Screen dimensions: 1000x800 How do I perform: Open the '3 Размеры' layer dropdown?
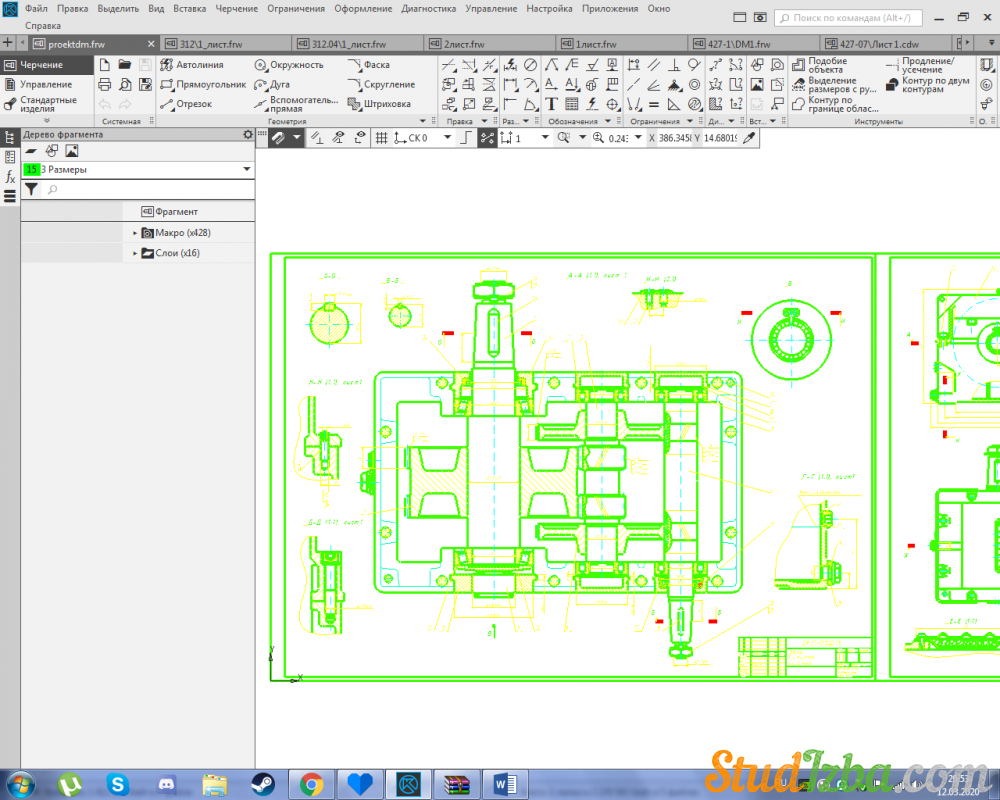[x=246, y=170]
